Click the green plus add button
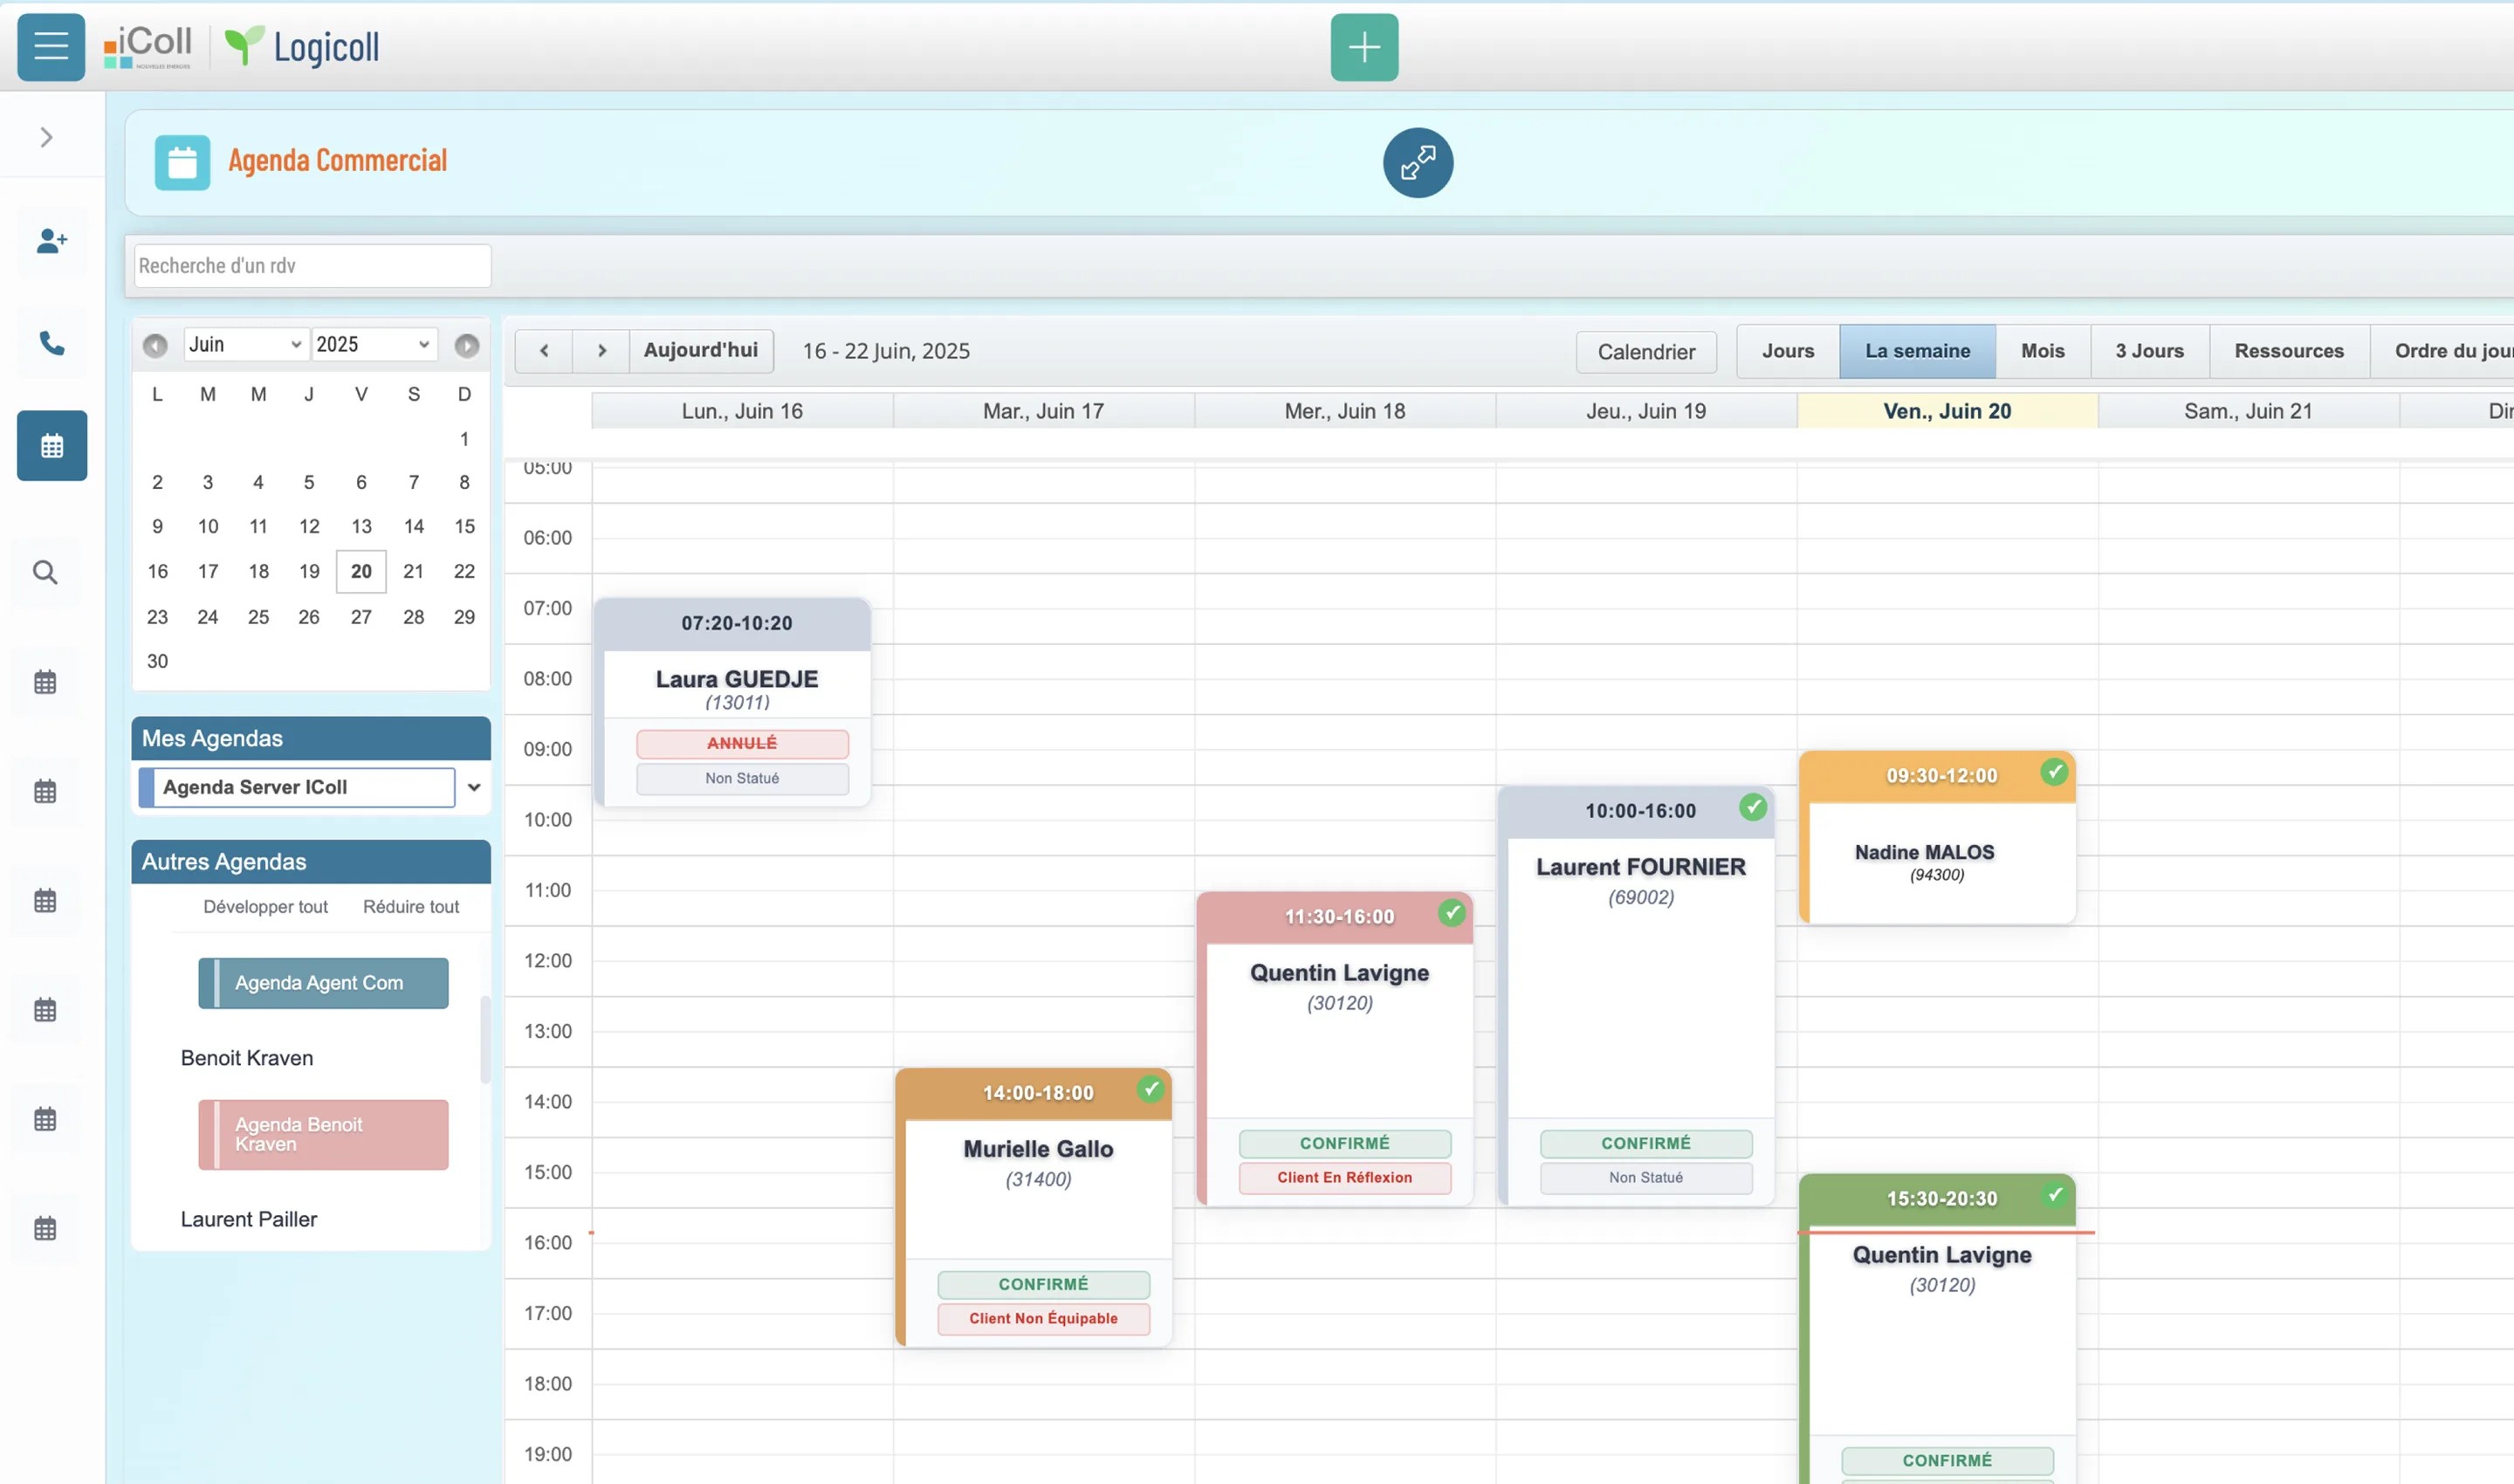The width and height of the screenshot is (2514, 1484). 1363,47
